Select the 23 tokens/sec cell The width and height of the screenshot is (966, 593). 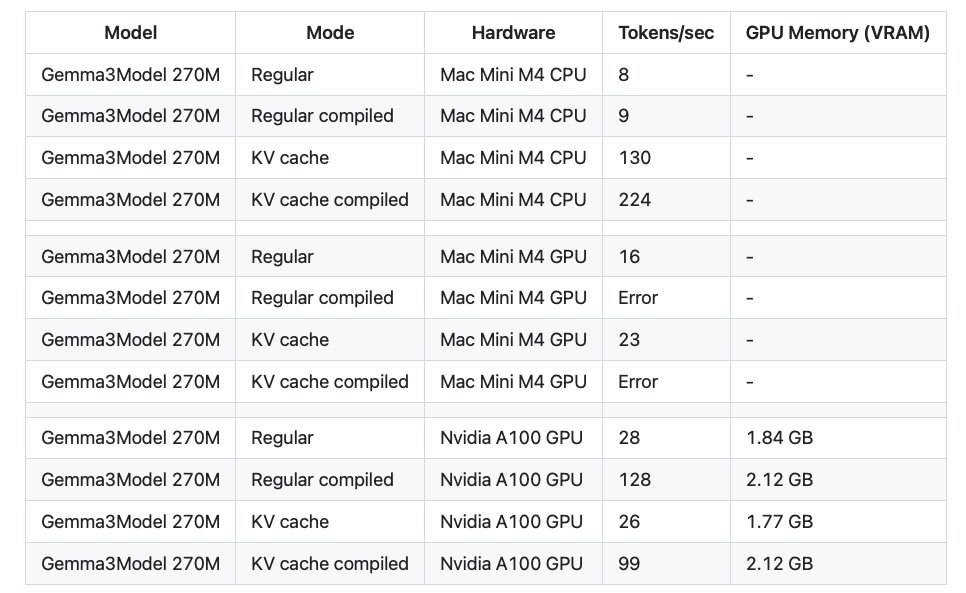click(x=629, y=340)
